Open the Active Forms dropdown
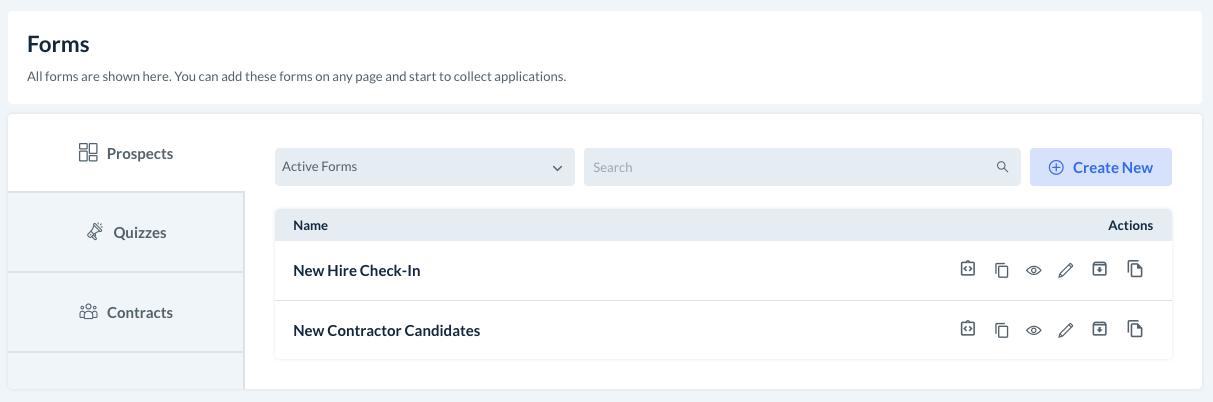The height and width of the screenshot is (402, 1213). click(x=424, y=167)
